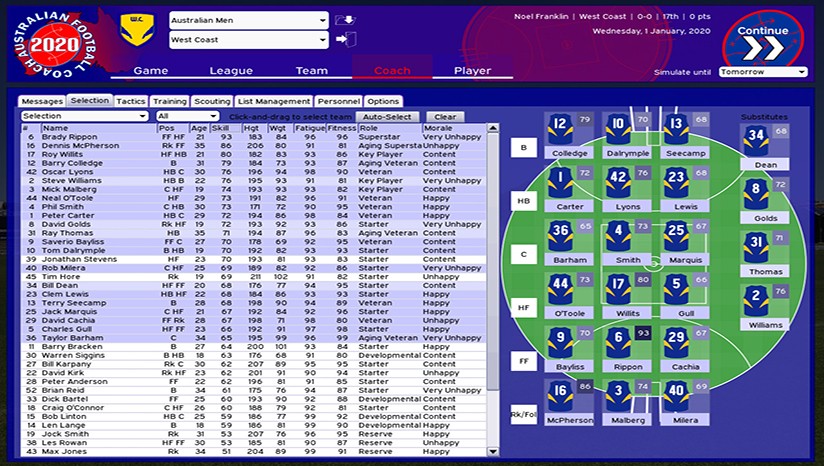Click the player list scrollbar thumb
Image resolution: width=824 pixels, height=466 pixels.
pos(492,262)
